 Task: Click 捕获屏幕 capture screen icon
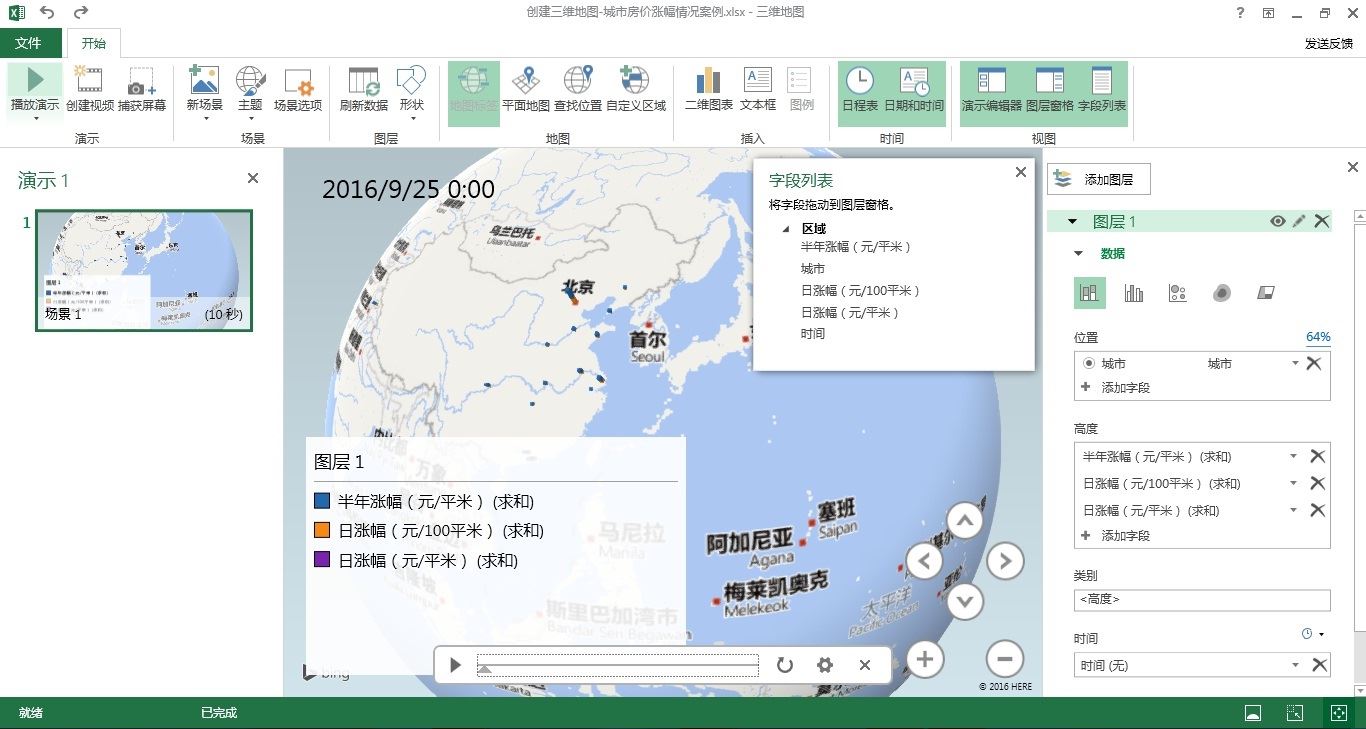click(142, 90)
